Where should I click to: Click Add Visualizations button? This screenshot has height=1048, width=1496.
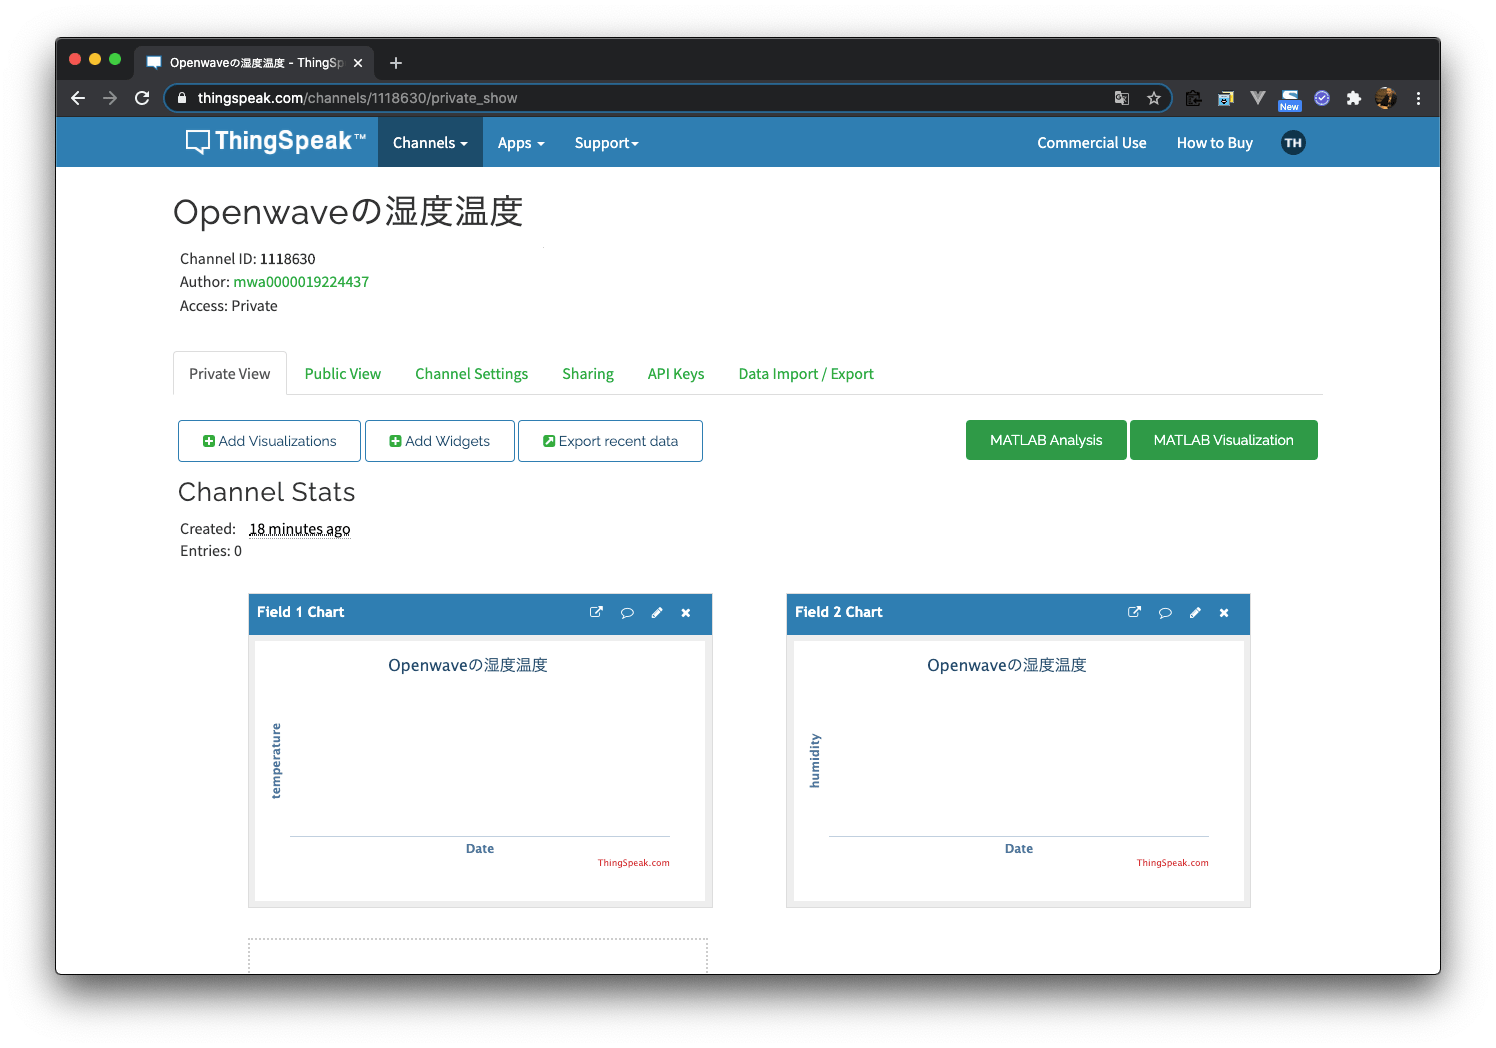click(x=269, y=441)
